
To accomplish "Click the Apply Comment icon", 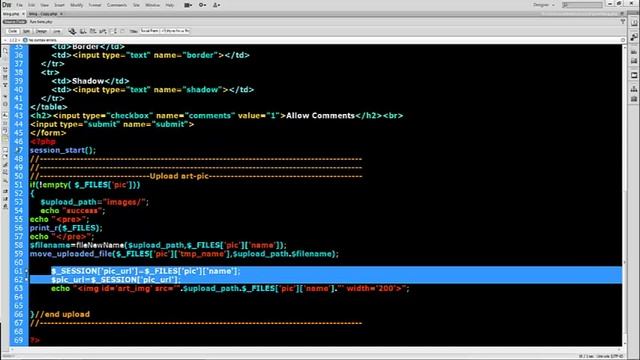I will (5, 150).
